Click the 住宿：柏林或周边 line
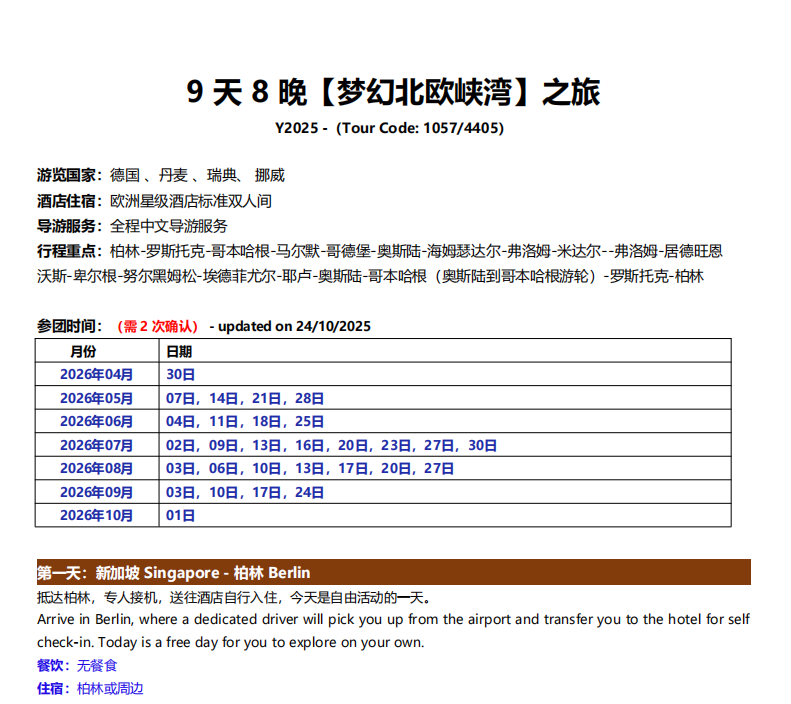Screen dimensions: 791x704 point(90,688)
